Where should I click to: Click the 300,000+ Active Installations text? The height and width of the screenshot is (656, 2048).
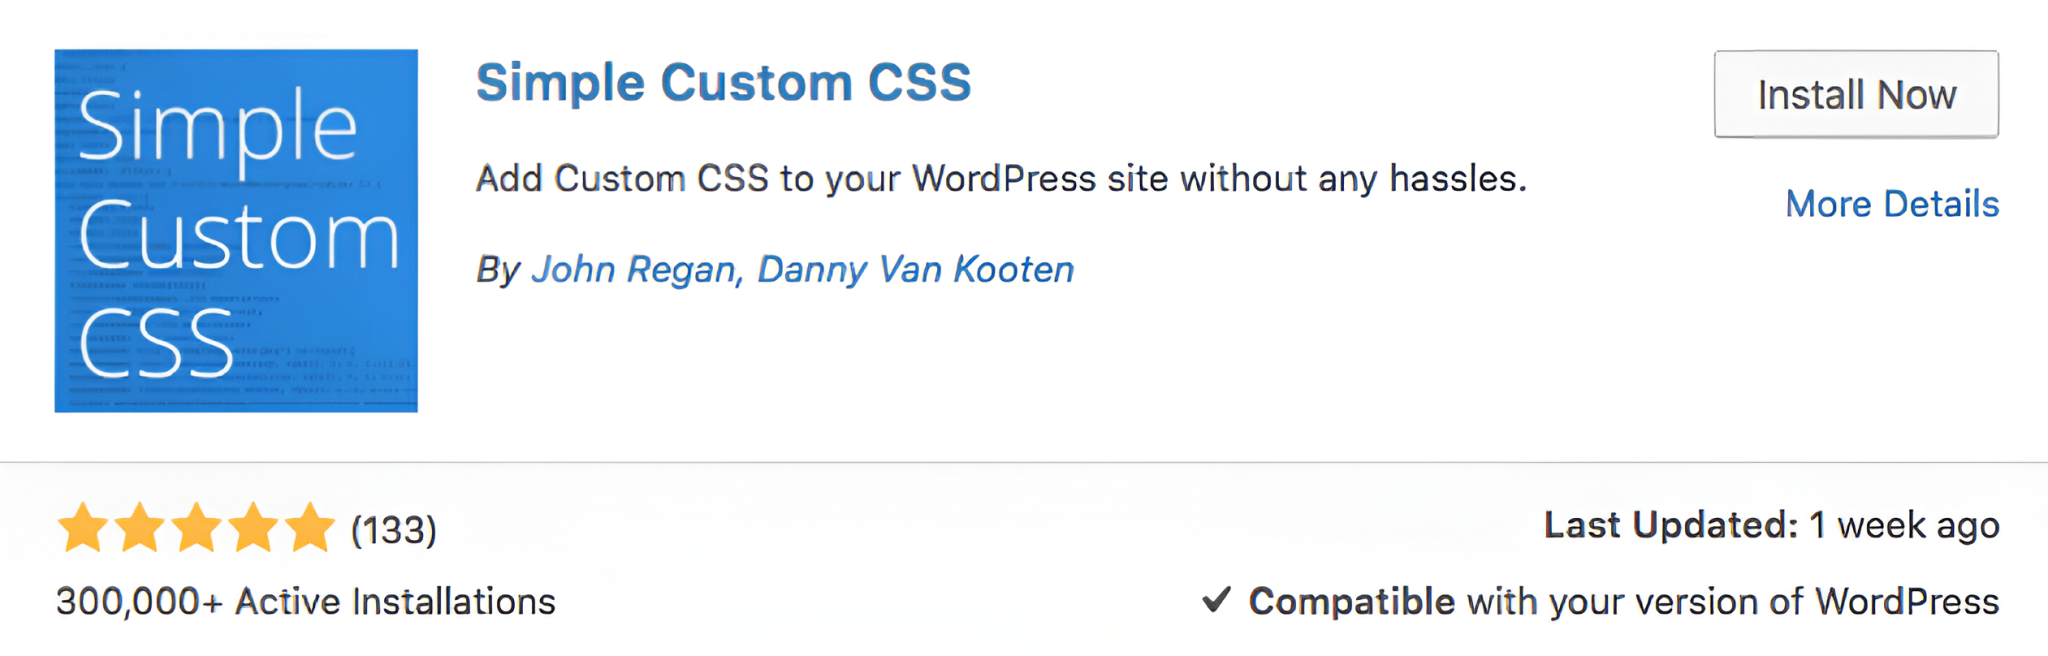coord(304,601)
